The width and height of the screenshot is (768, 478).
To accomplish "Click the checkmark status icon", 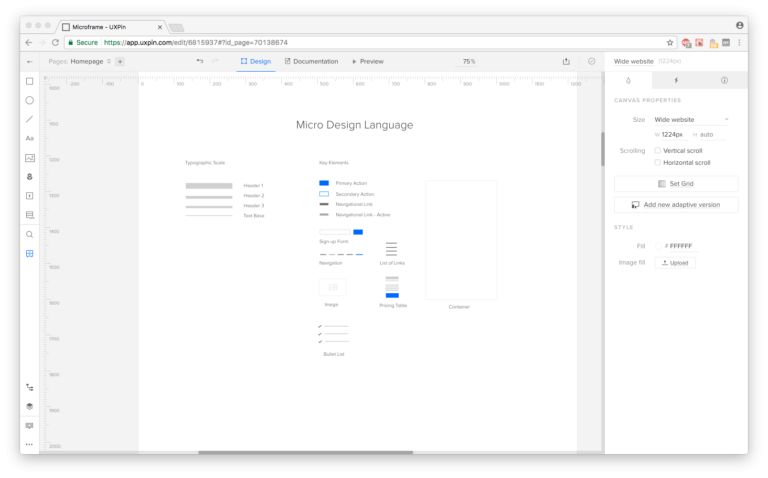I will 592,61.
